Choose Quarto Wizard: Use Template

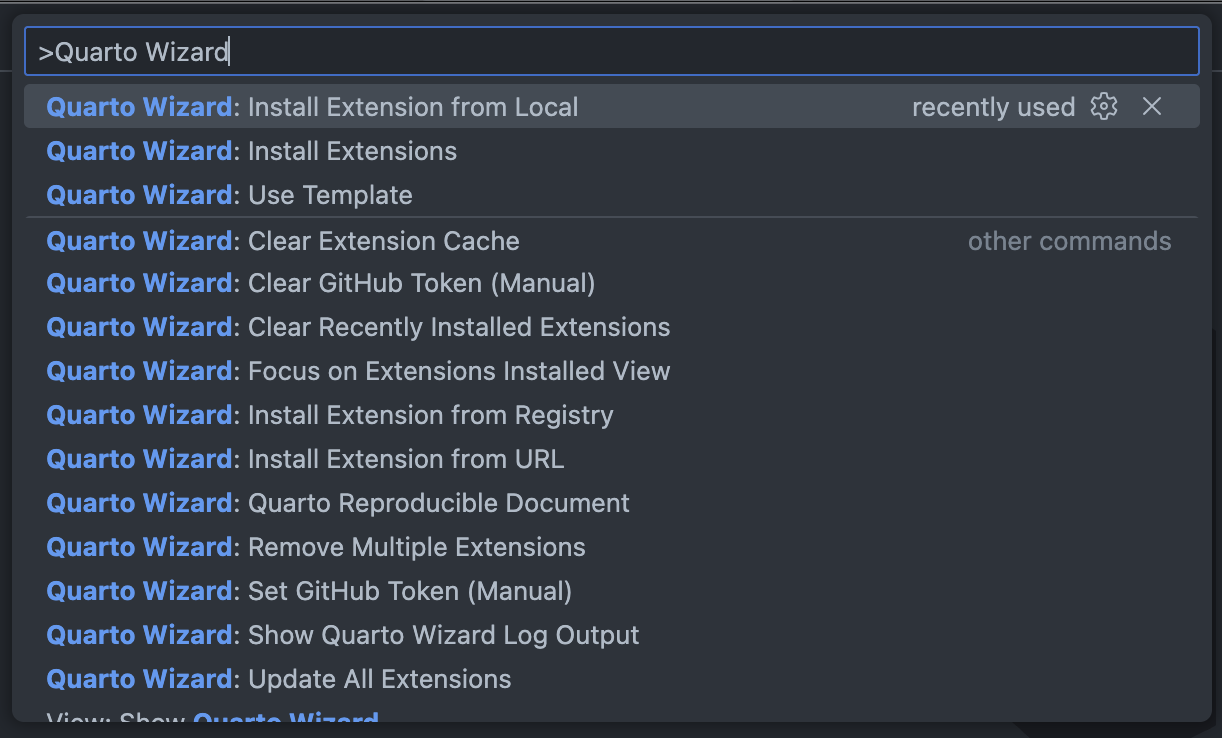click(x=230, y=195)
